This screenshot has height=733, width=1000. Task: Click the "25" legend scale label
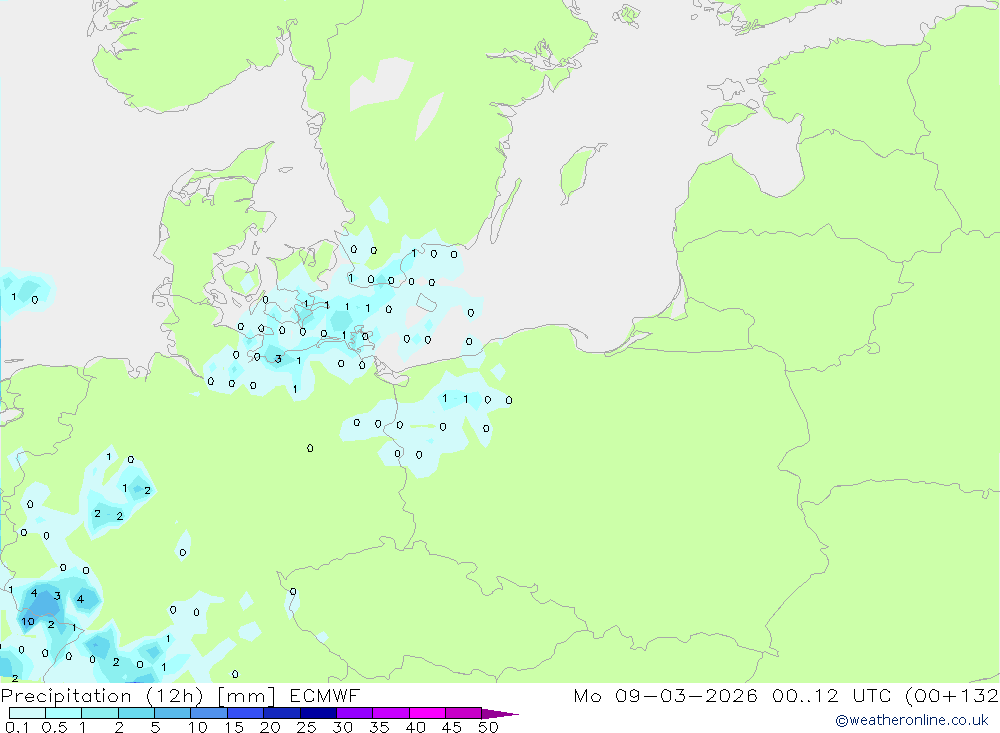tap(306, 727)
